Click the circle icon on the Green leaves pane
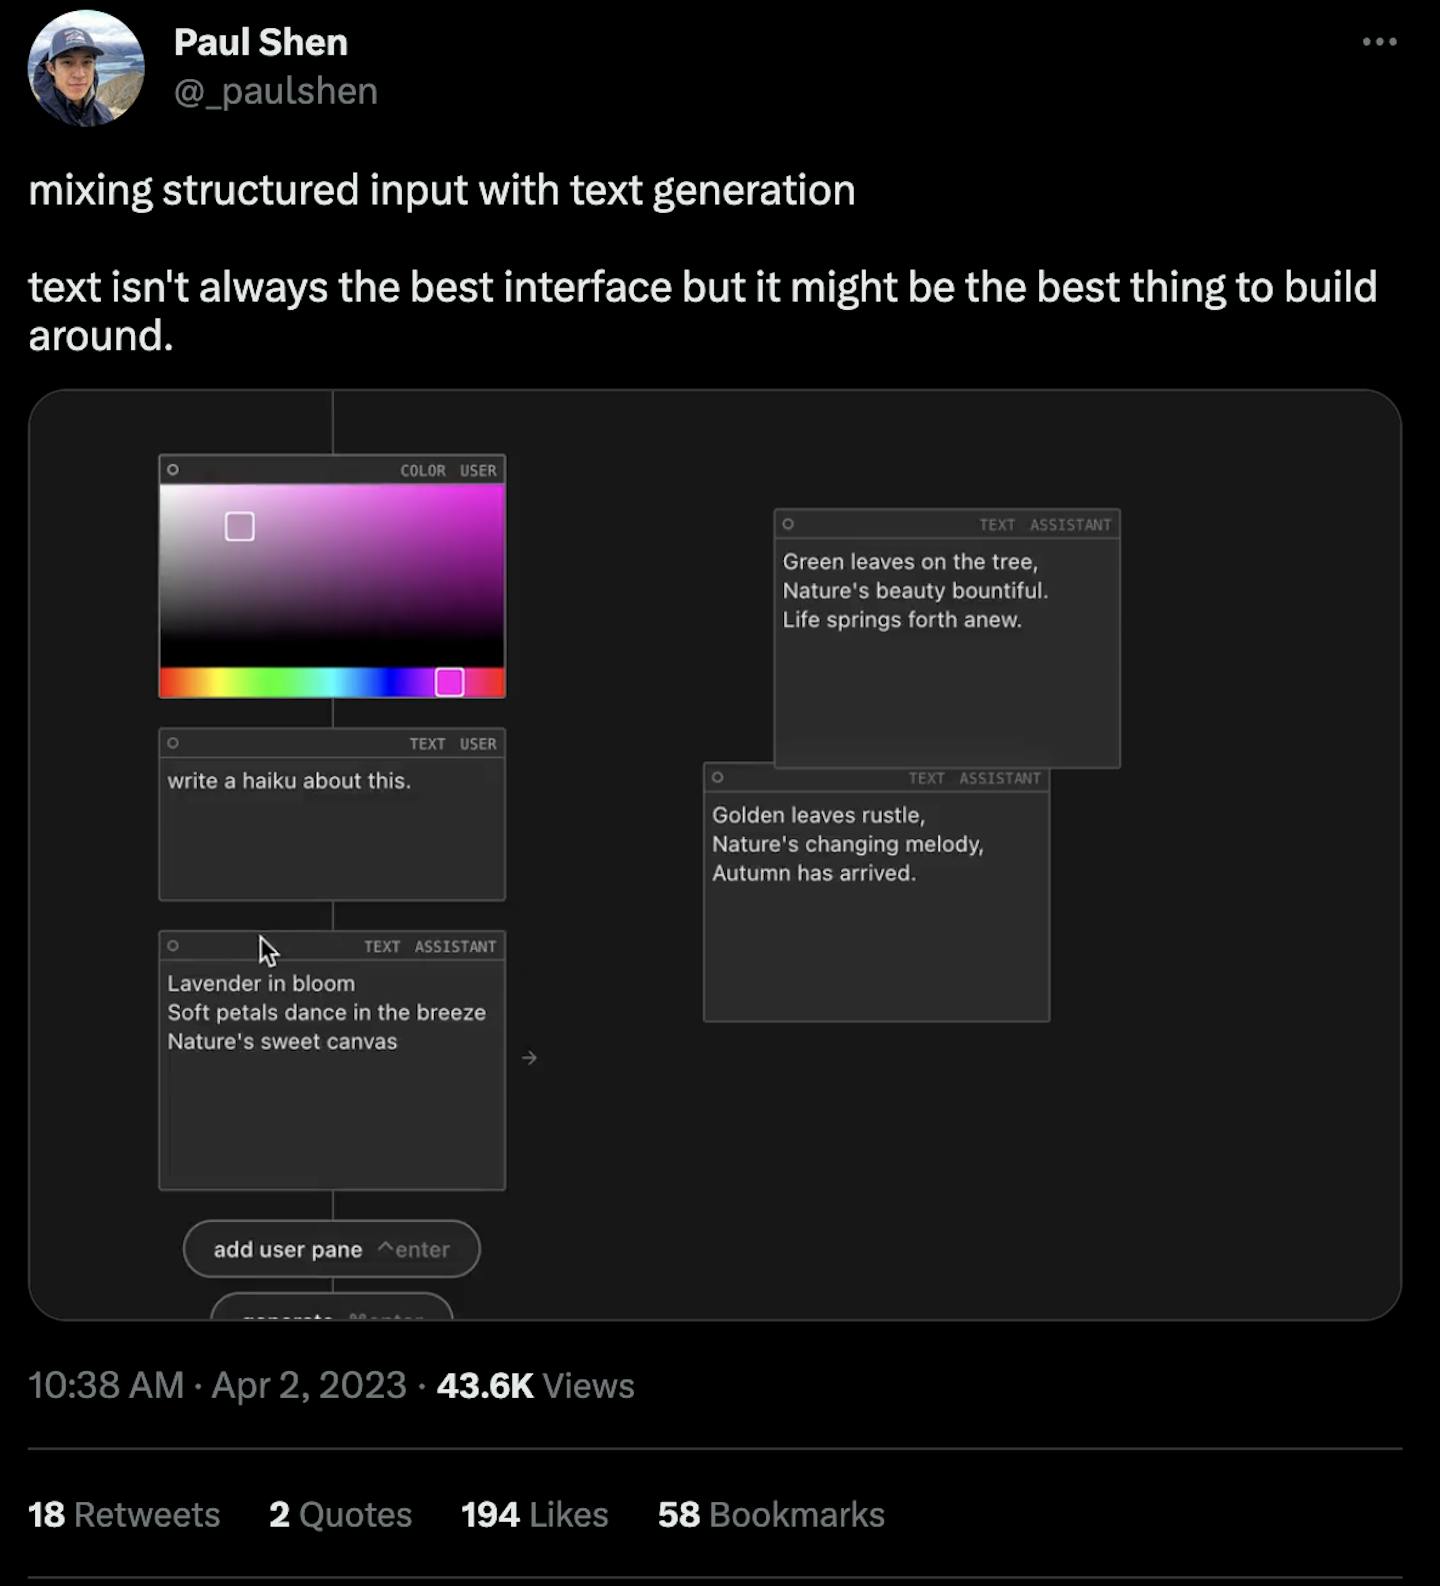The height and width of the screenshot is (1586, 1440). click(x=788, y=524)
